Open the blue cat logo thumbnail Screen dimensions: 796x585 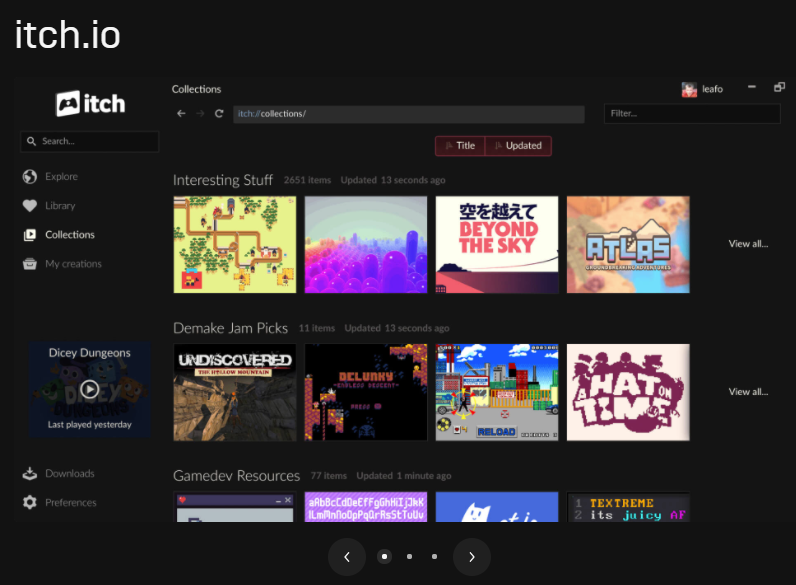497,507
